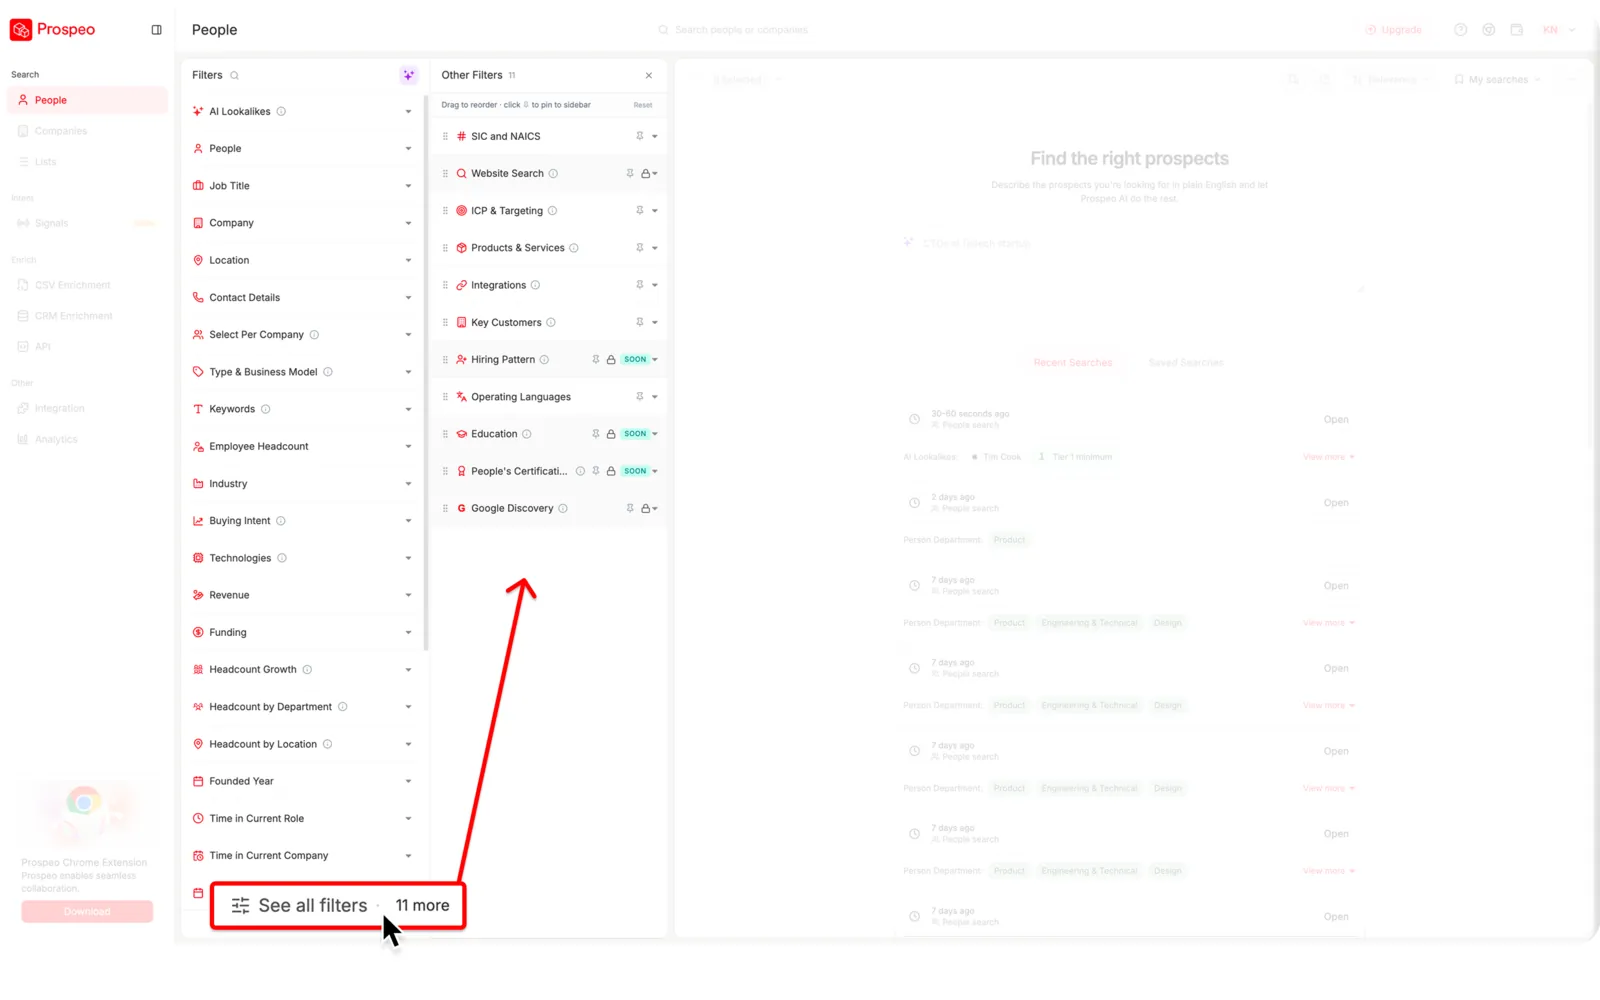
Task: Click the Prospeo logo
Action: tap(52, 30)
